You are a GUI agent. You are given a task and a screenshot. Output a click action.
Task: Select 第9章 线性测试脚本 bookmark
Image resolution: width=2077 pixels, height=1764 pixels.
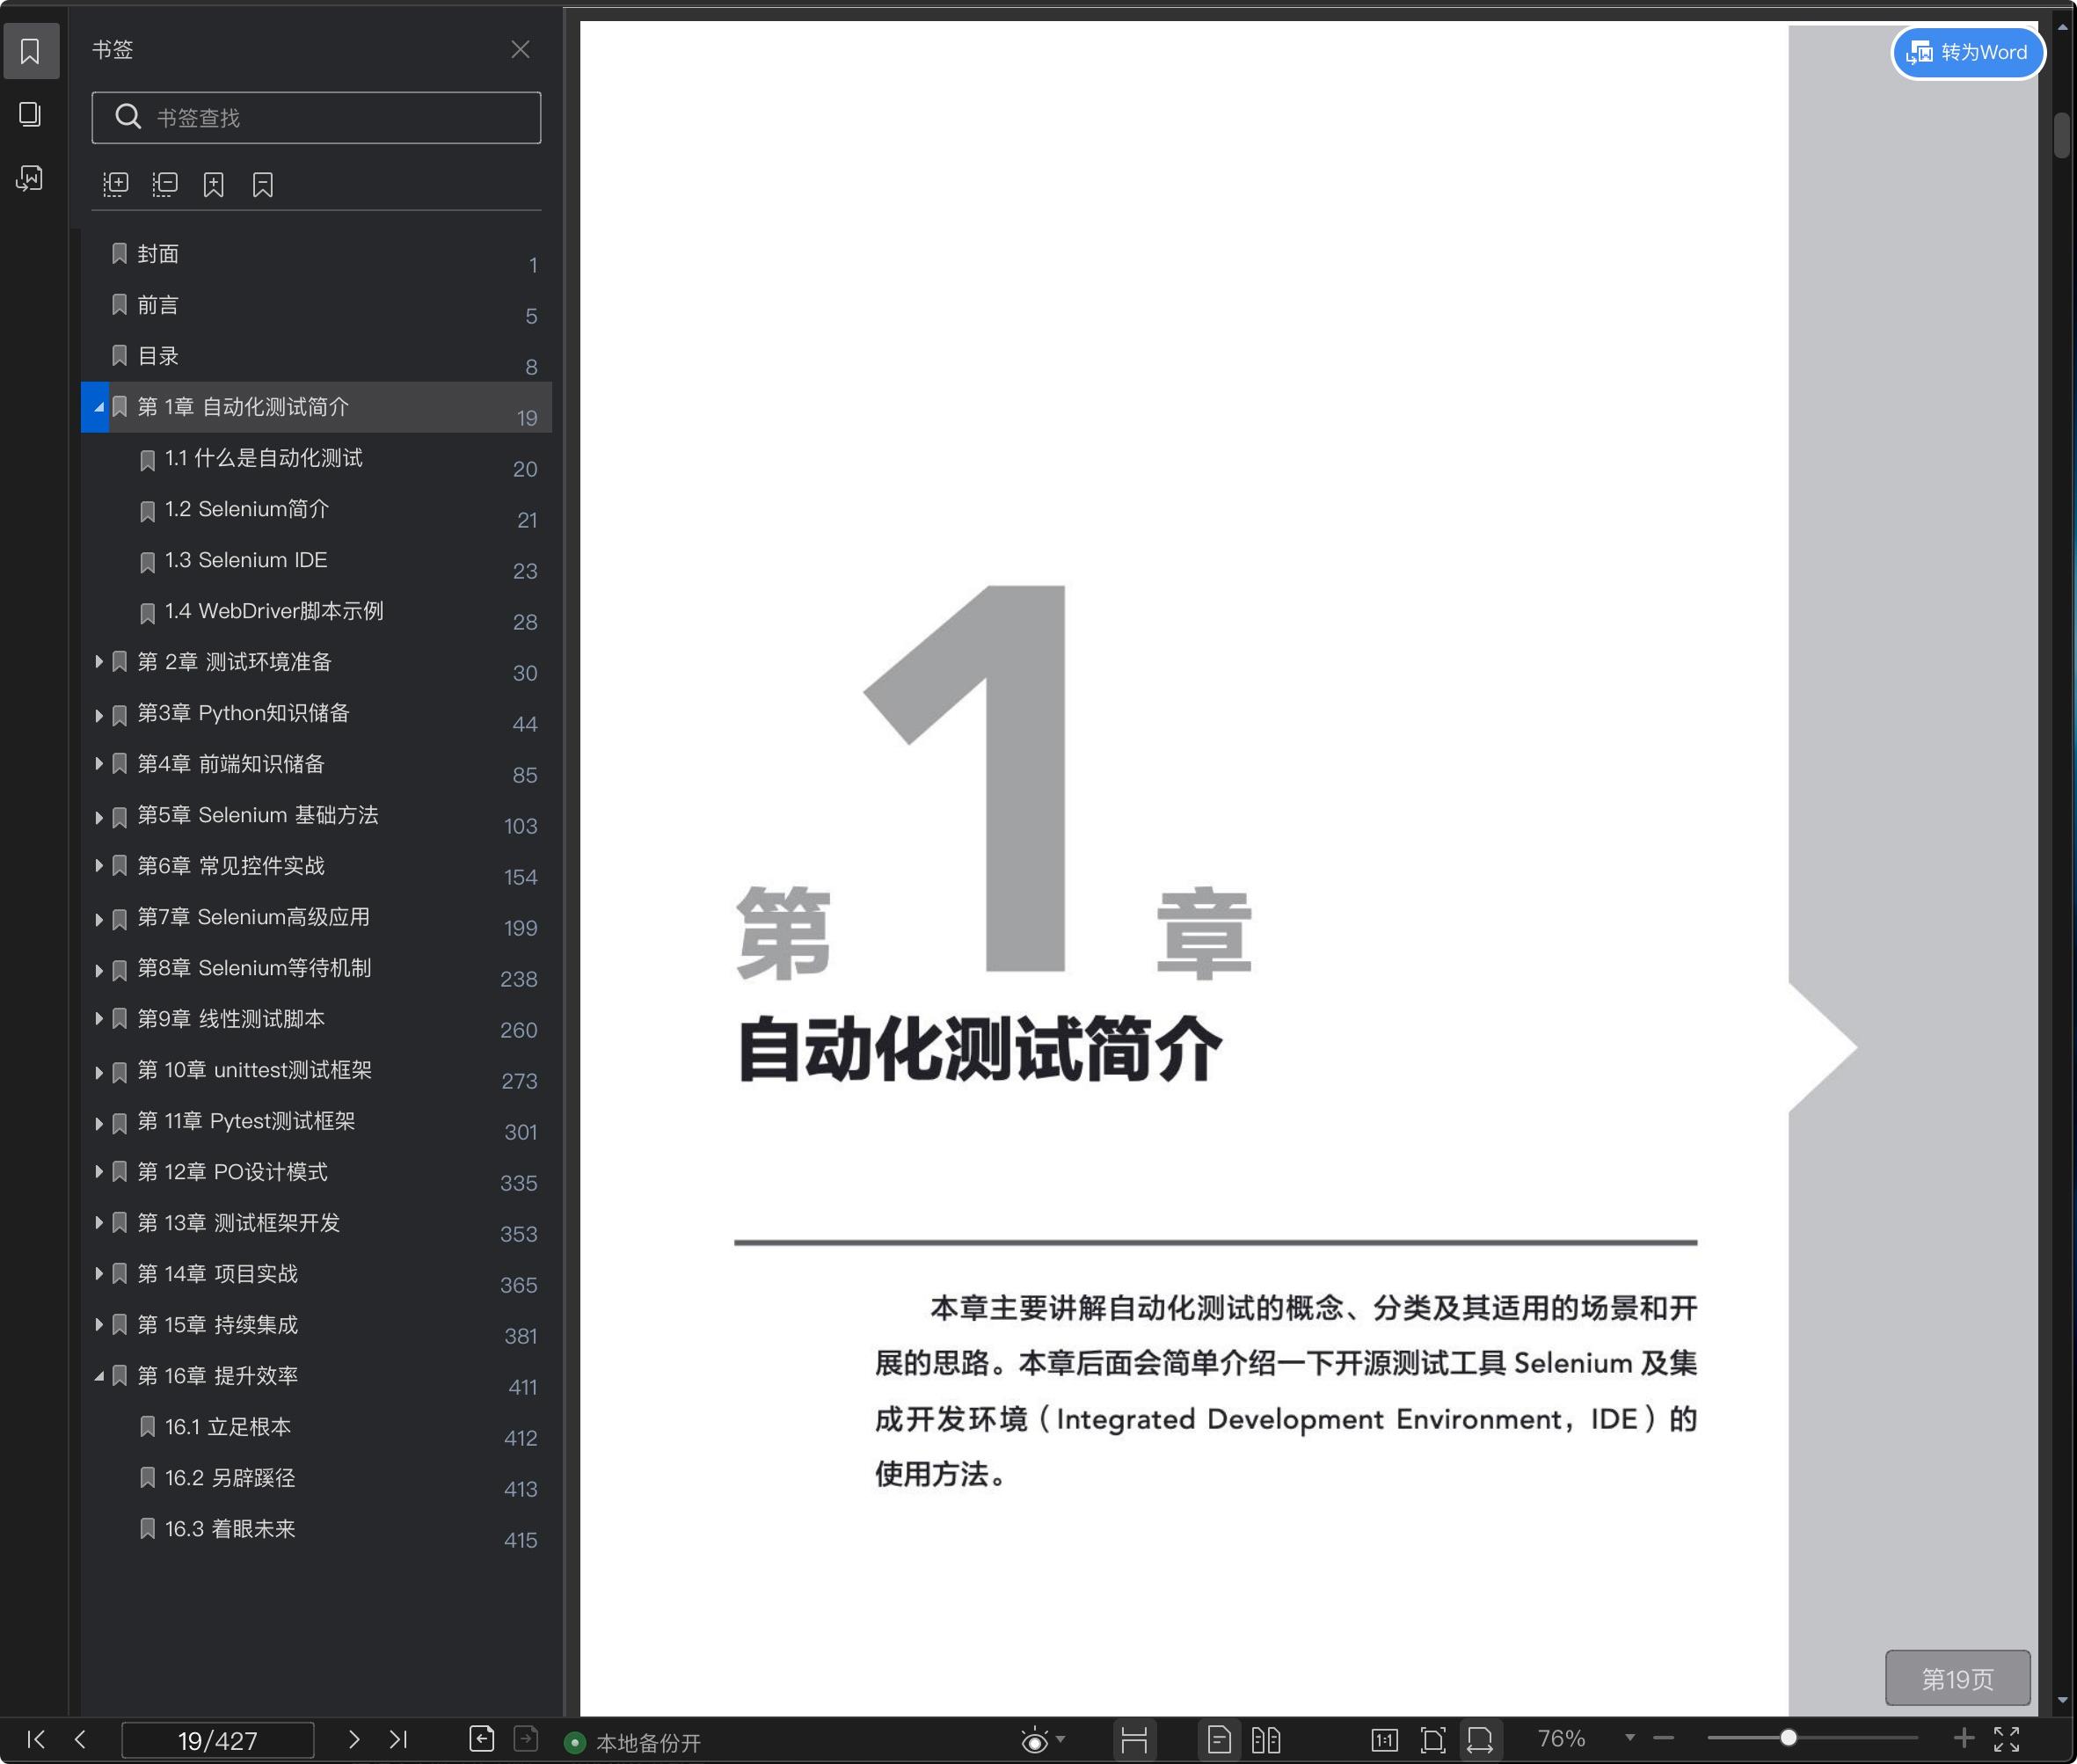tap(316, 1019)
